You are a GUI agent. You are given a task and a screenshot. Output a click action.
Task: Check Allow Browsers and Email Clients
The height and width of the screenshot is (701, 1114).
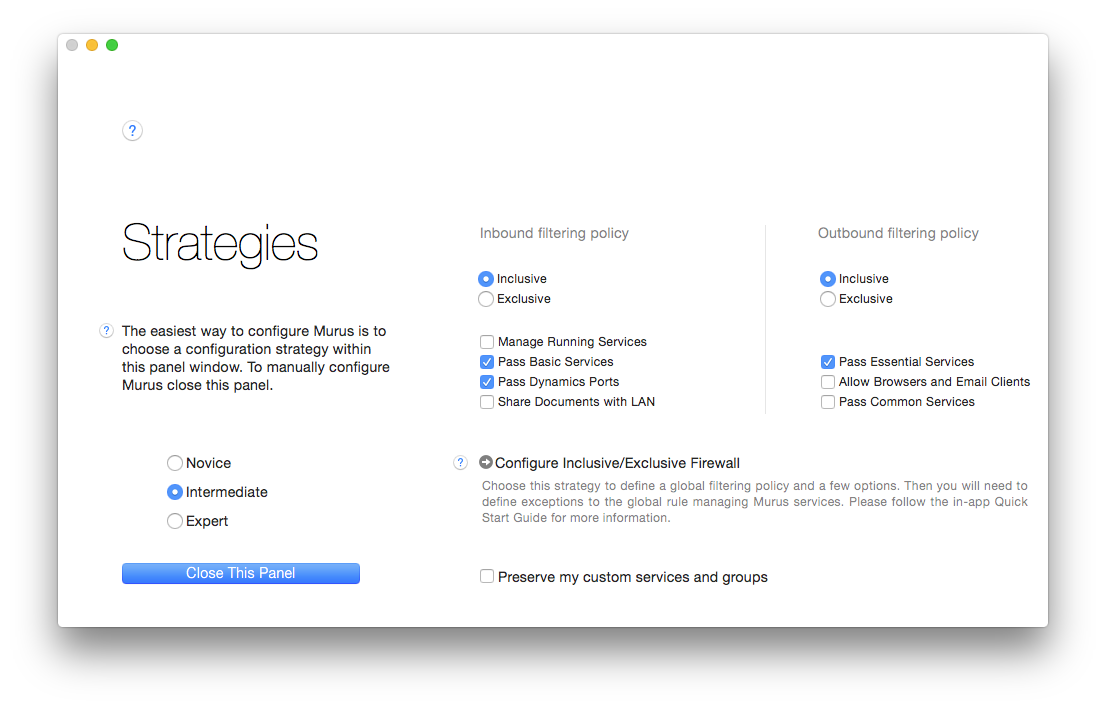point(828,382)
